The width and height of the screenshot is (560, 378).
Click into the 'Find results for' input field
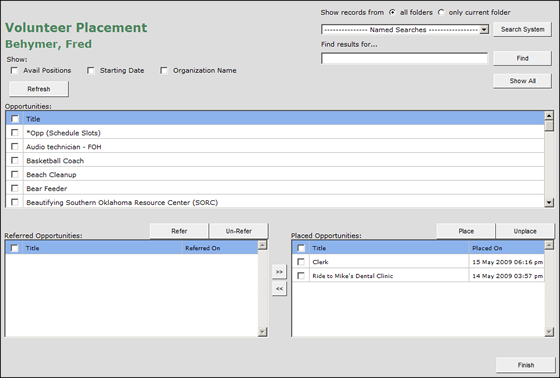tap(404, 58)
